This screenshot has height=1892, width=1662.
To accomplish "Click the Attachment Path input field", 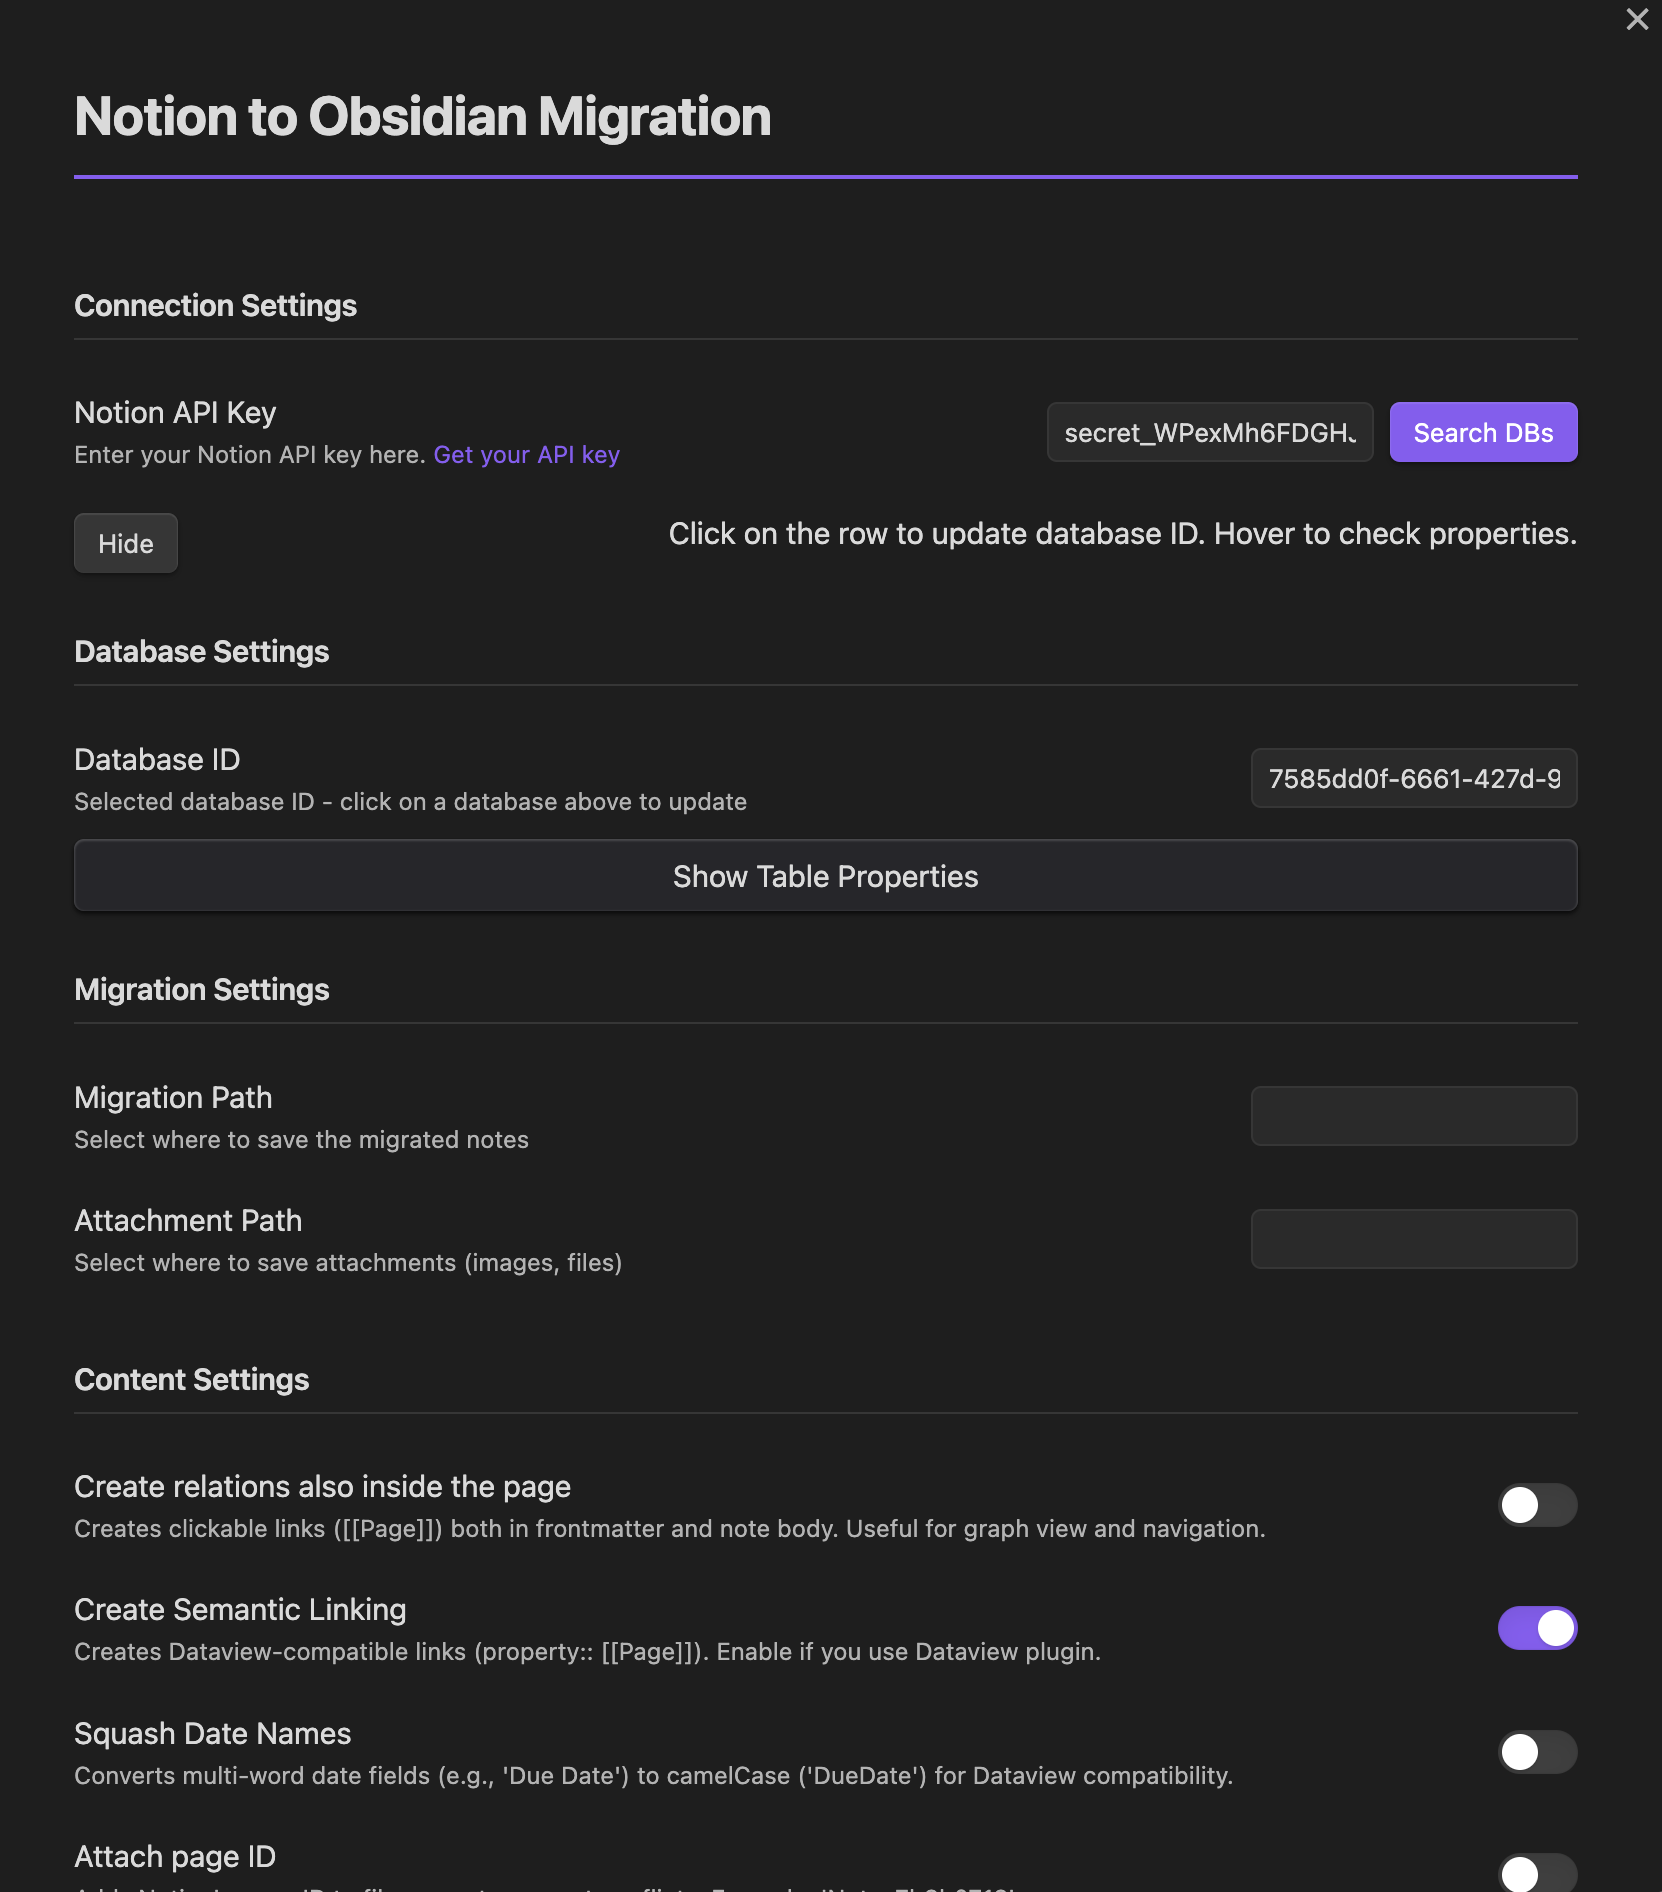I will tap(1414, 1239).
